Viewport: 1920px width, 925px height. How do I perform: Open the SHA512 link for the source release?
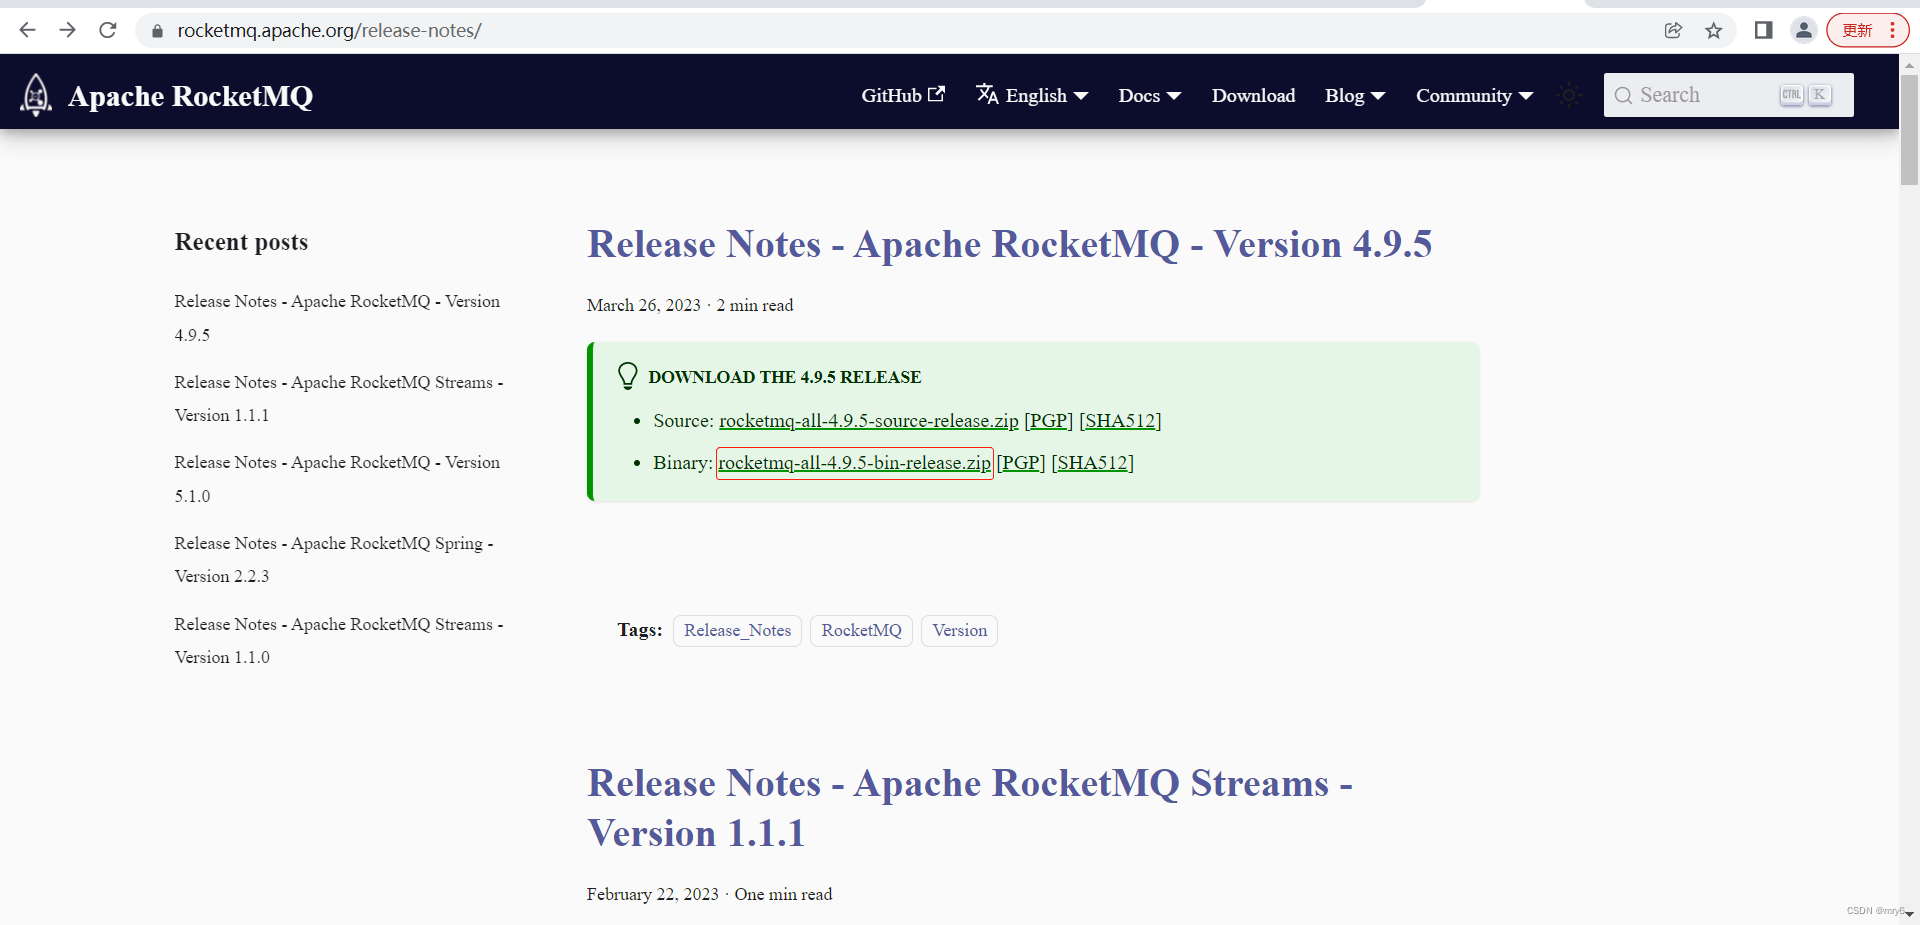pyautogui.click(x=1120, y=421)
